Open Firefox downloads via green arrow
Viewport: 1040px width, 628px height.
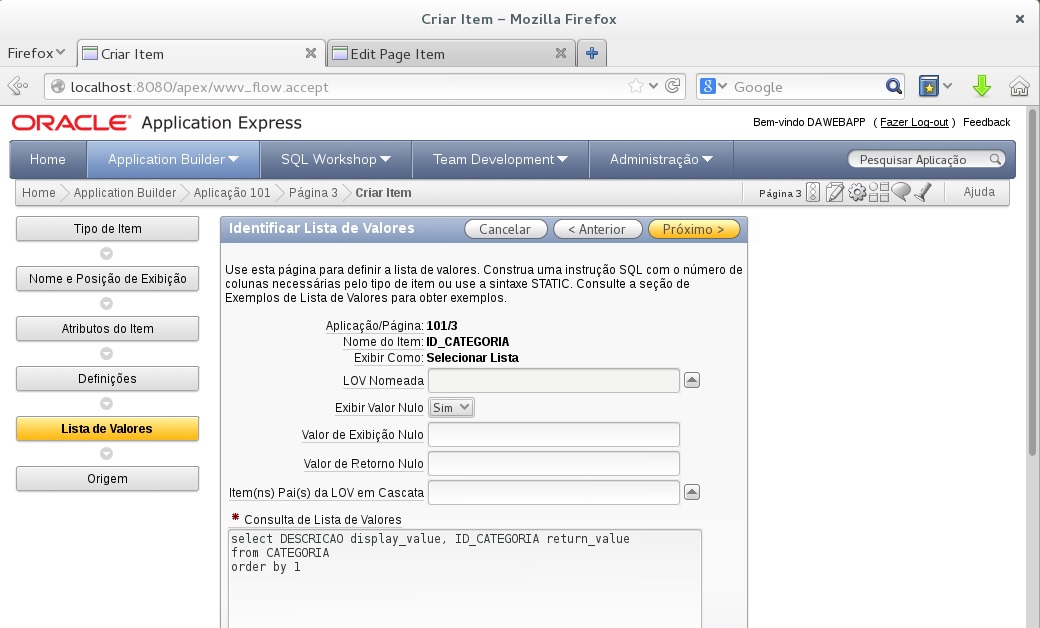(981, 87)
